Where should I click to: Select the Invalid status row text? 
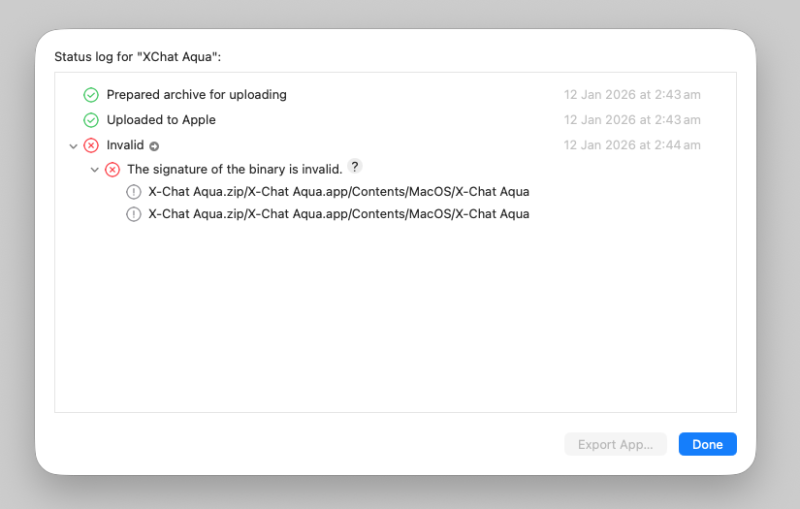(x=125, y=145)
